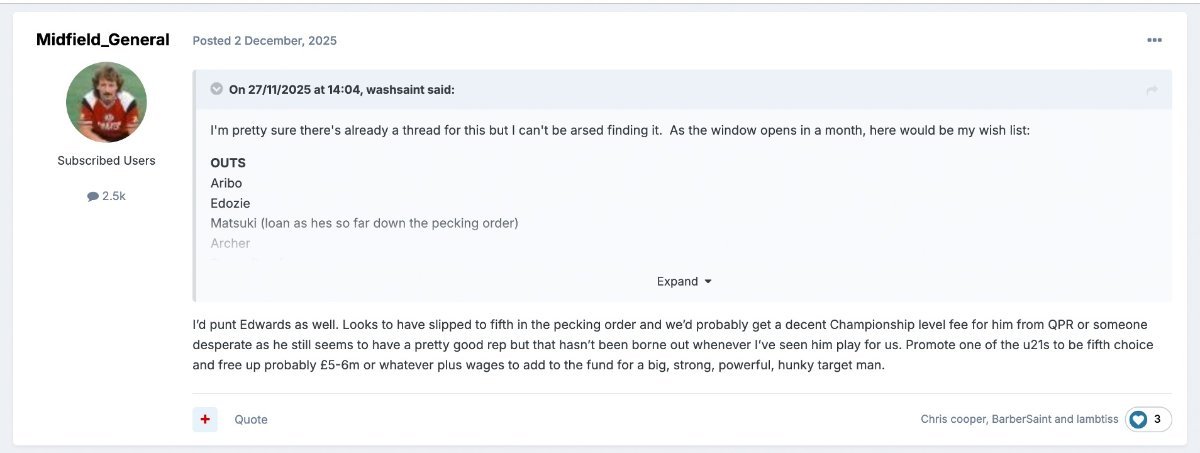This screenshot has height=453, width=1200.
Task: Go to quoted post via arrow icon
Action: click(1152, 90)
